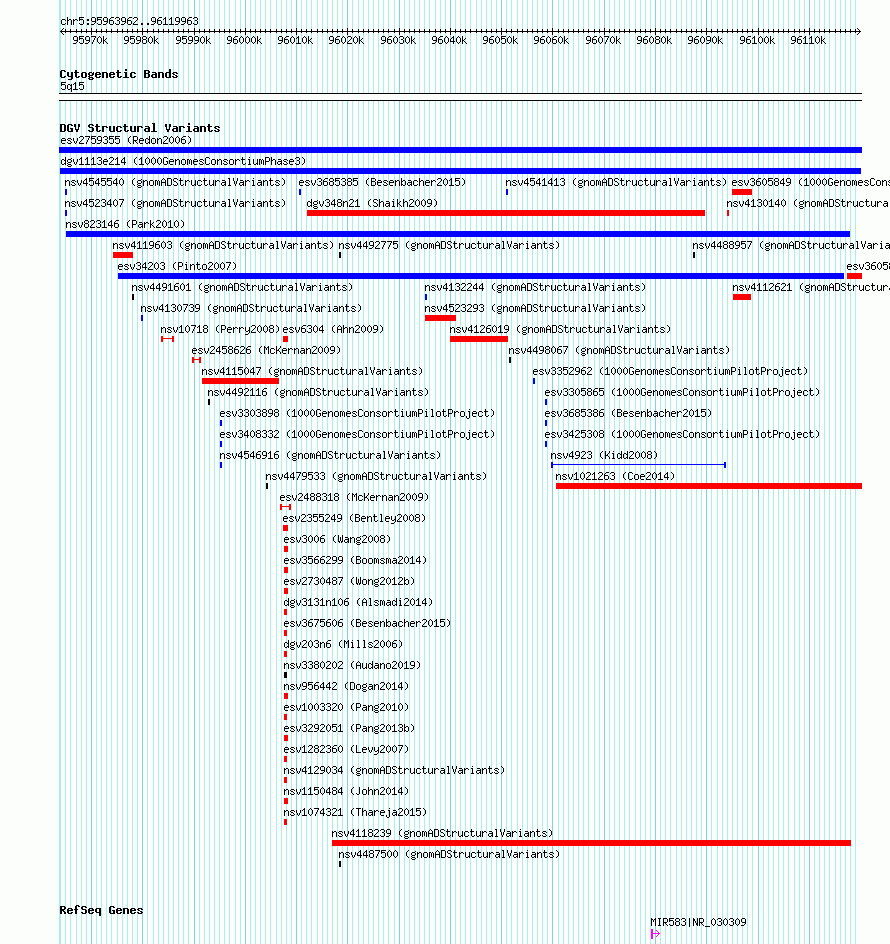Select the esv2458626 (McKernan2009) bracket glyph
Screen dimensions: 890x944
point(196,360)
